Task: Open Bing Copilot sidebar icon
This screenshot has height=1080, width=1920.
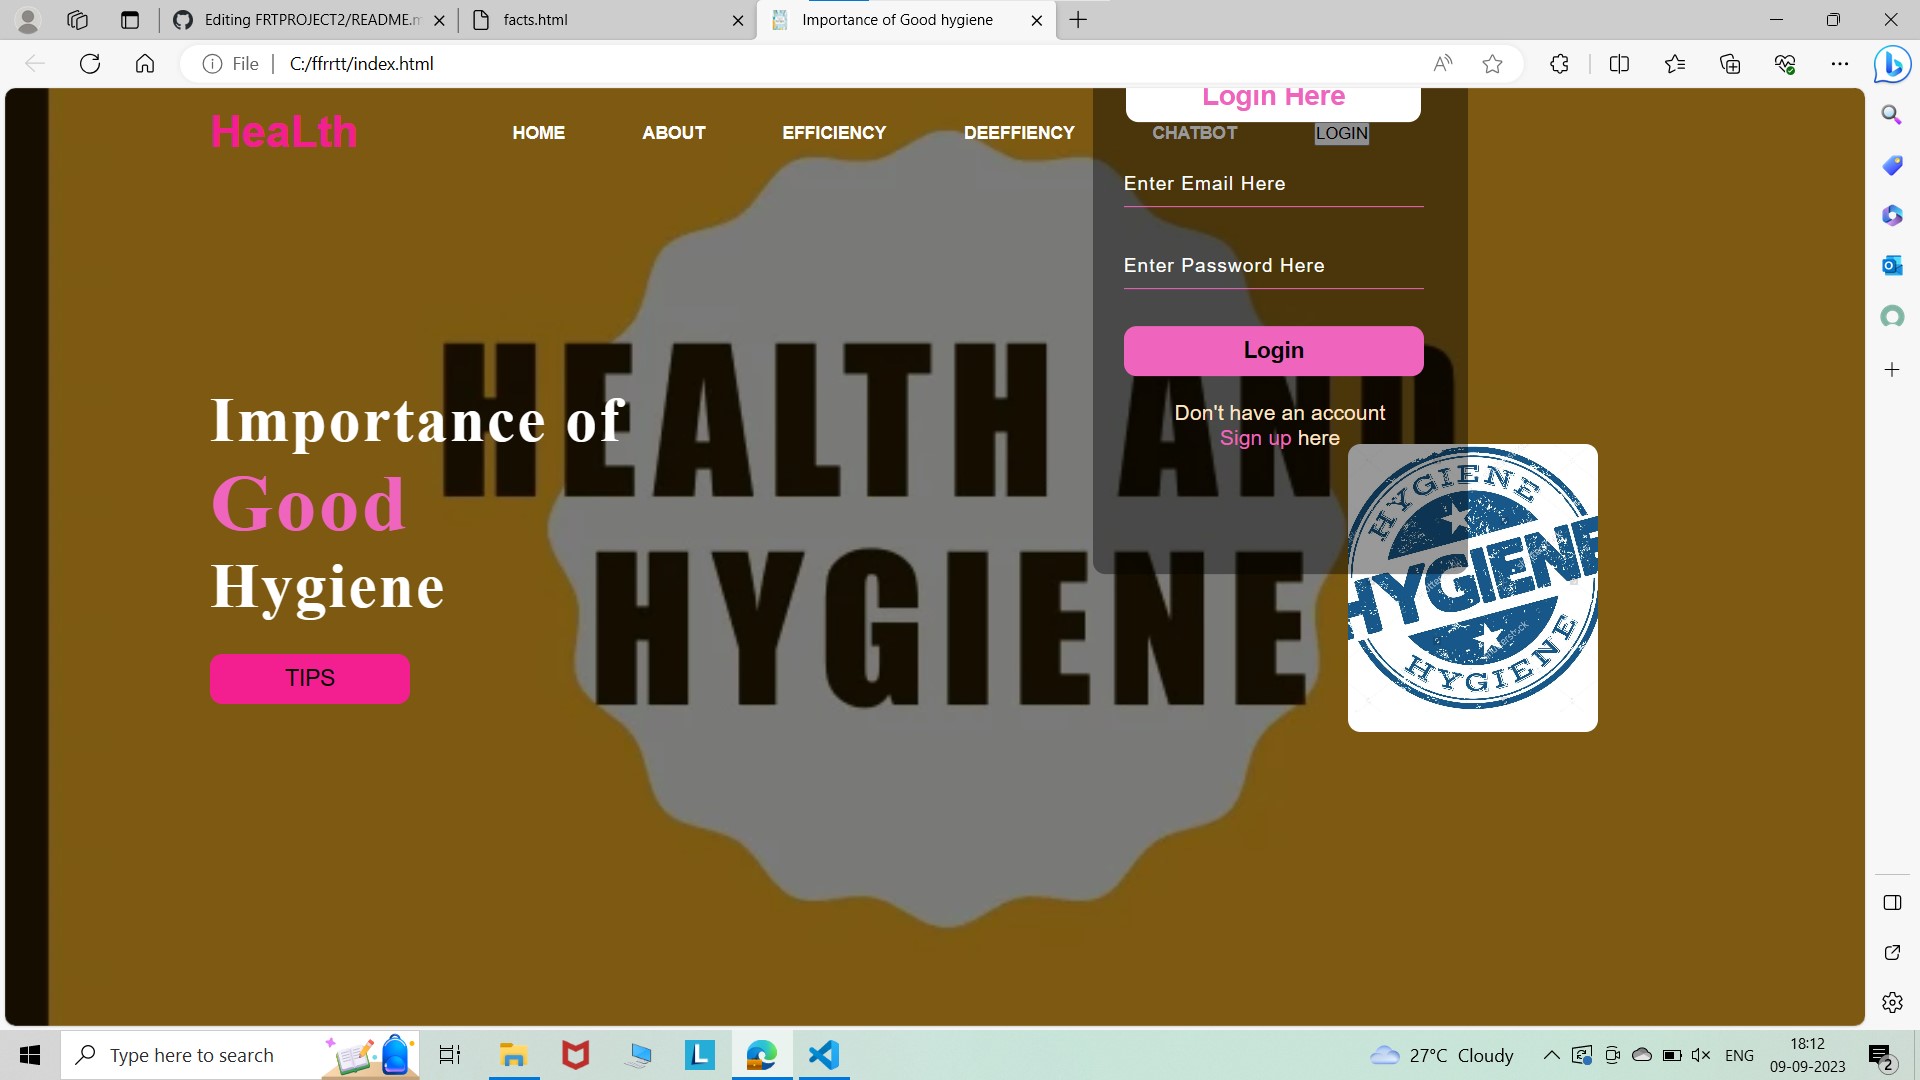Action: point(1891,65)
